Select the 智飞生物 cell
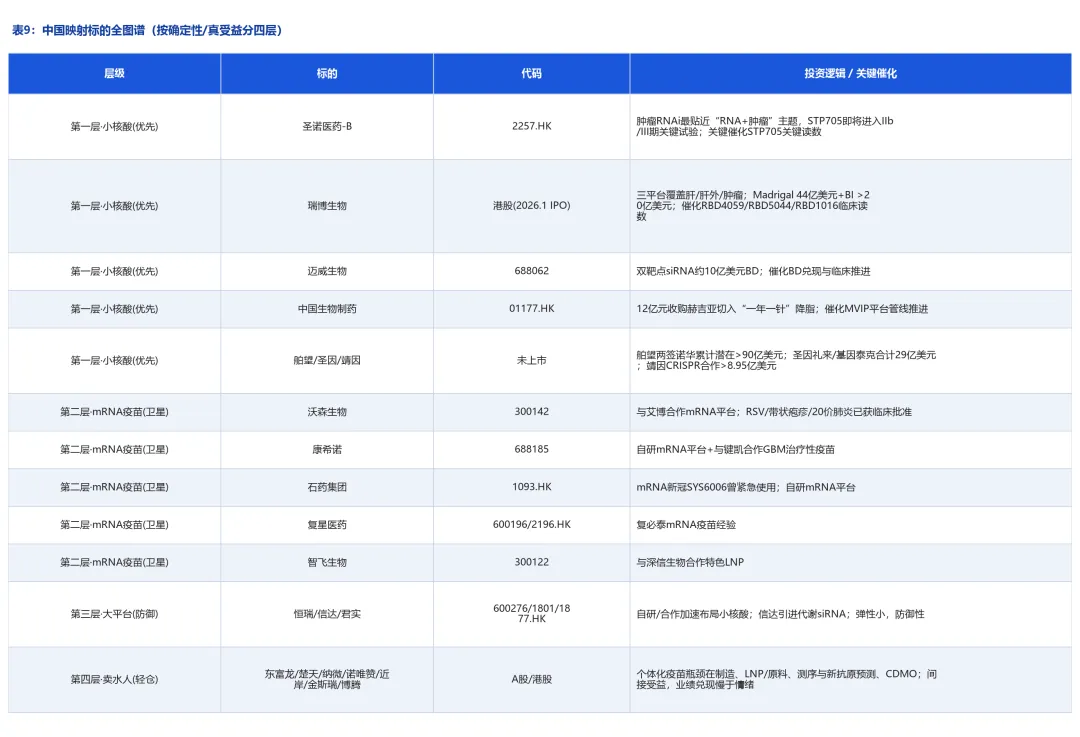The height and width of the screenshot is (737, 1080). click(327, 563)
